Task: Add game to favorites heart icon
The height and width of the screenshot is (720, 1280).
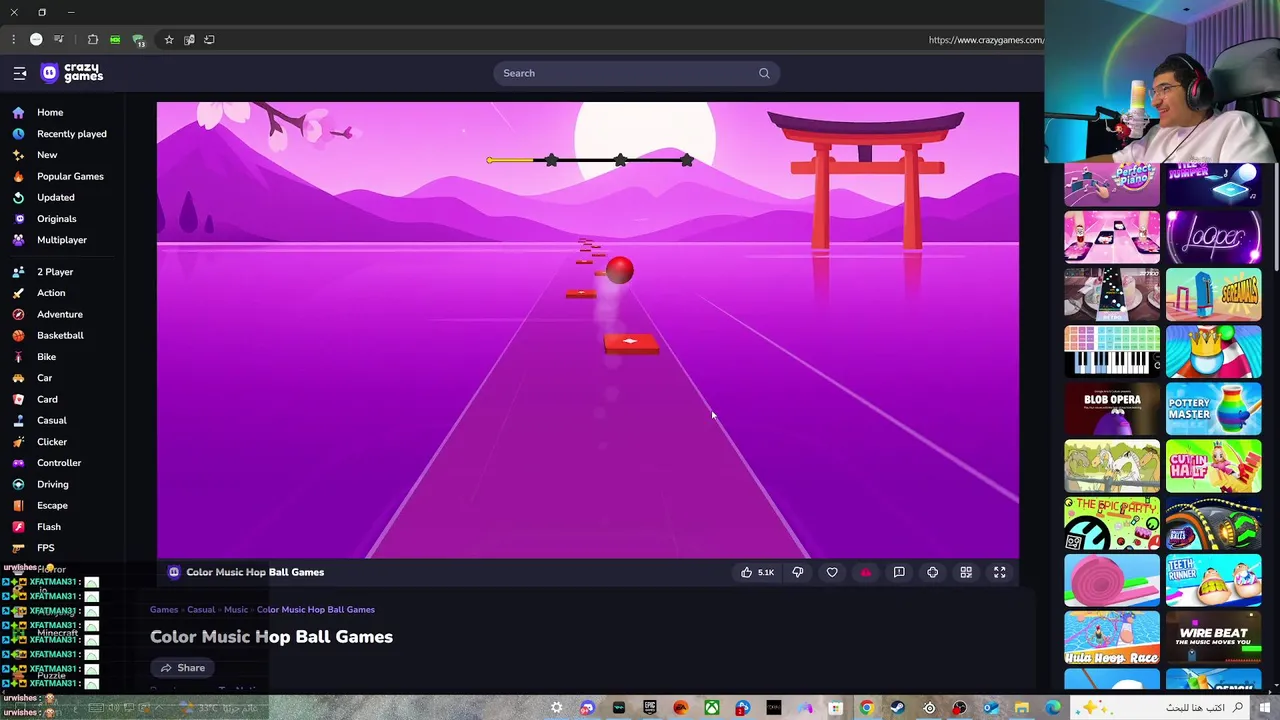Action: 832,572
